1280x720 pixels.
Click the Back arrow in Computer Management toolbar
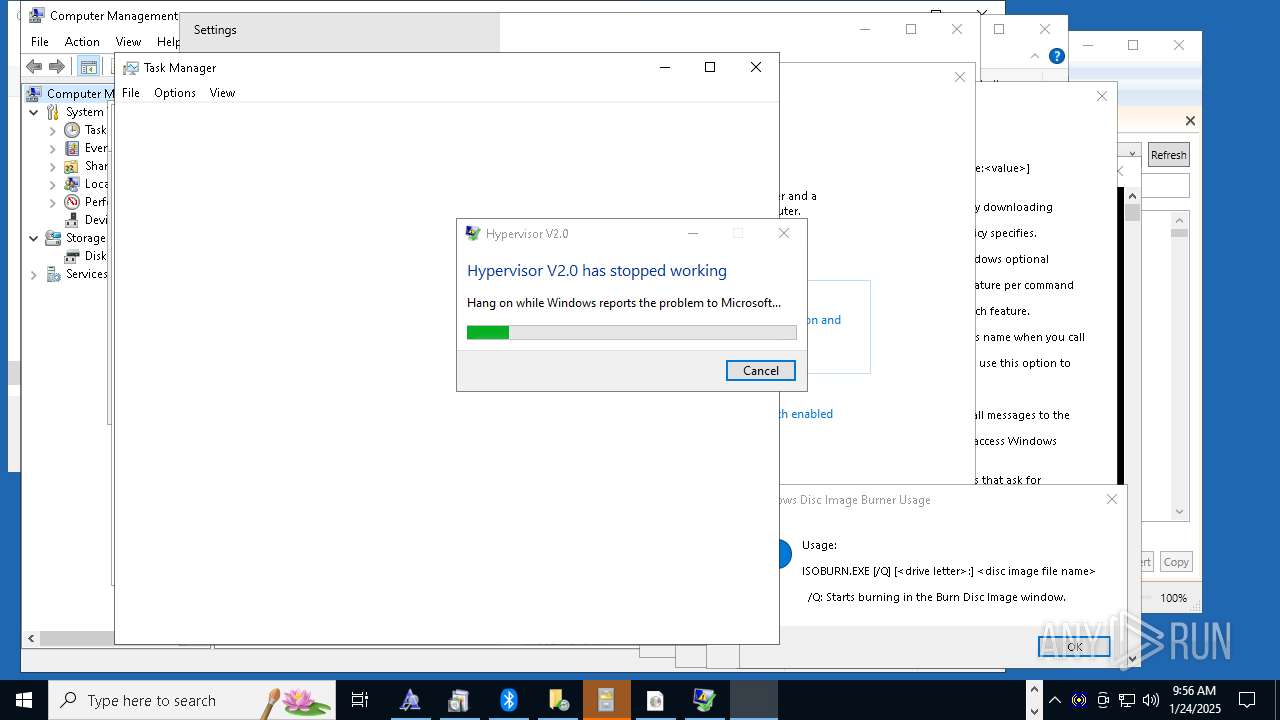click(34, 67)
